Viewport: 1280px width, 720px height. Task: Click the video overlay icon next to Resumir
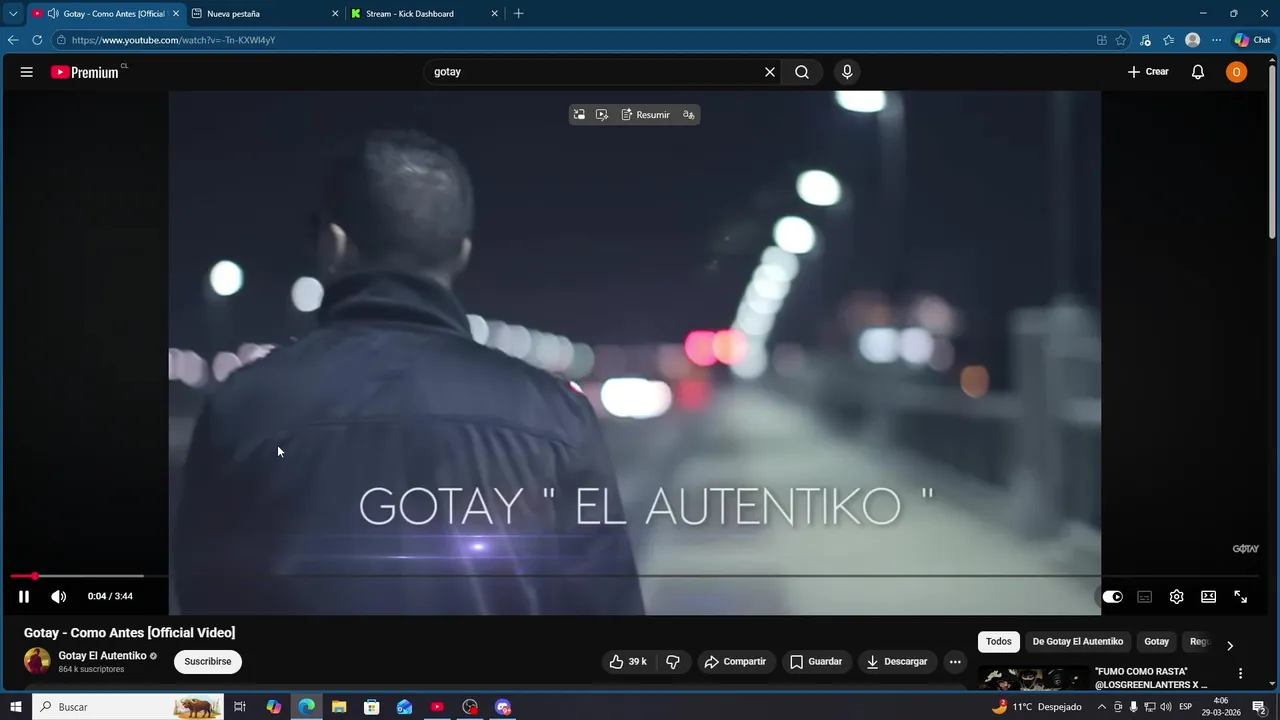pos(601,115)
